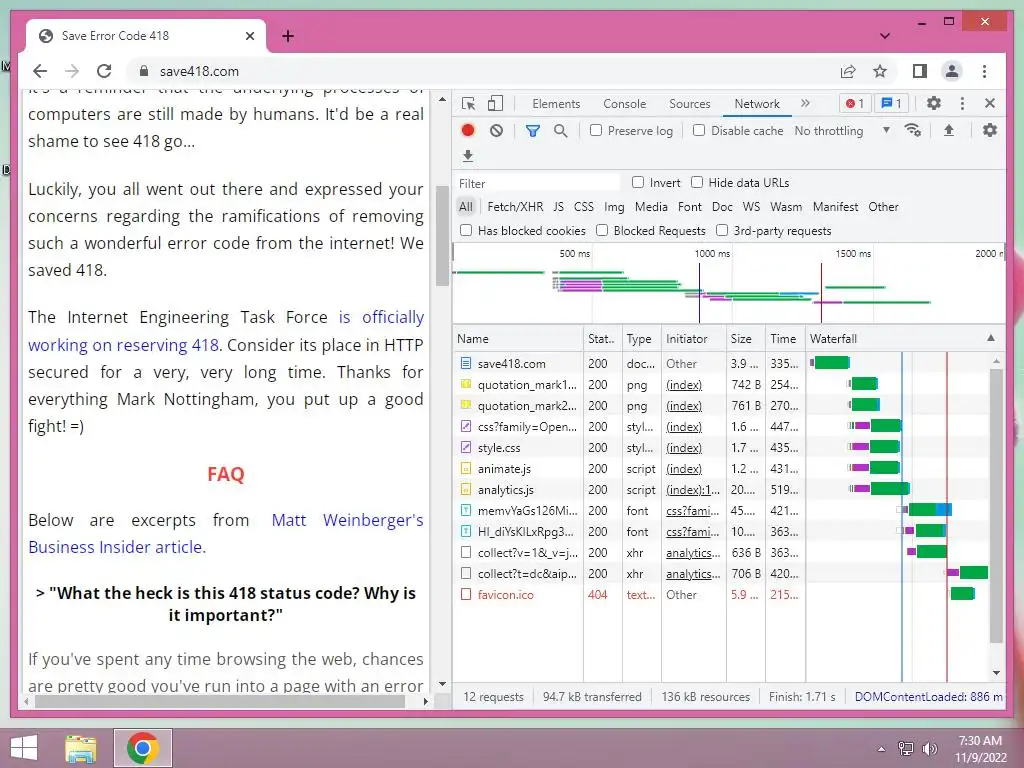Viewport: 1024px width, 768px height.
Task: Filter requests by Img type
Action: point(614,206)
